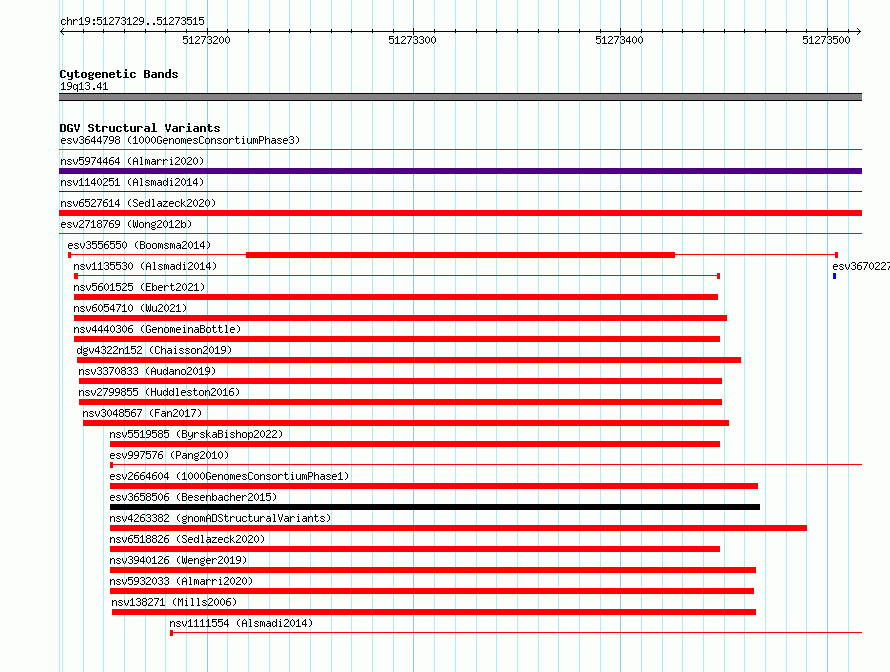Screen dimensions: 890x672
Task: Select the purple nsv5974464 Almarri2020 variant bar
Action: click(x=460, y=171)
